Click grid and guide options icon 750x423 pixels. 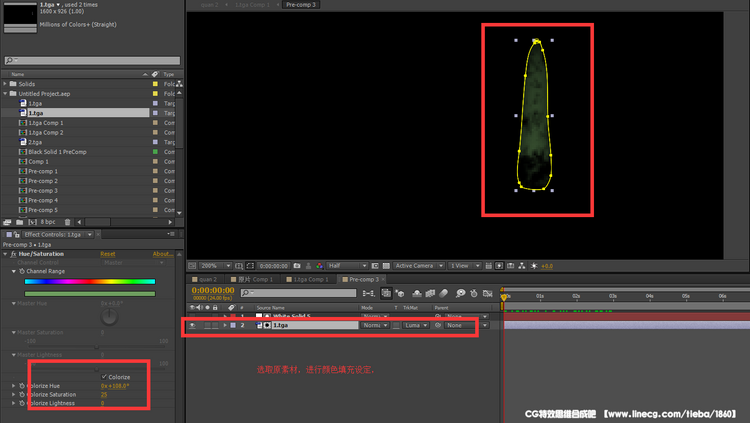(239, 266)
